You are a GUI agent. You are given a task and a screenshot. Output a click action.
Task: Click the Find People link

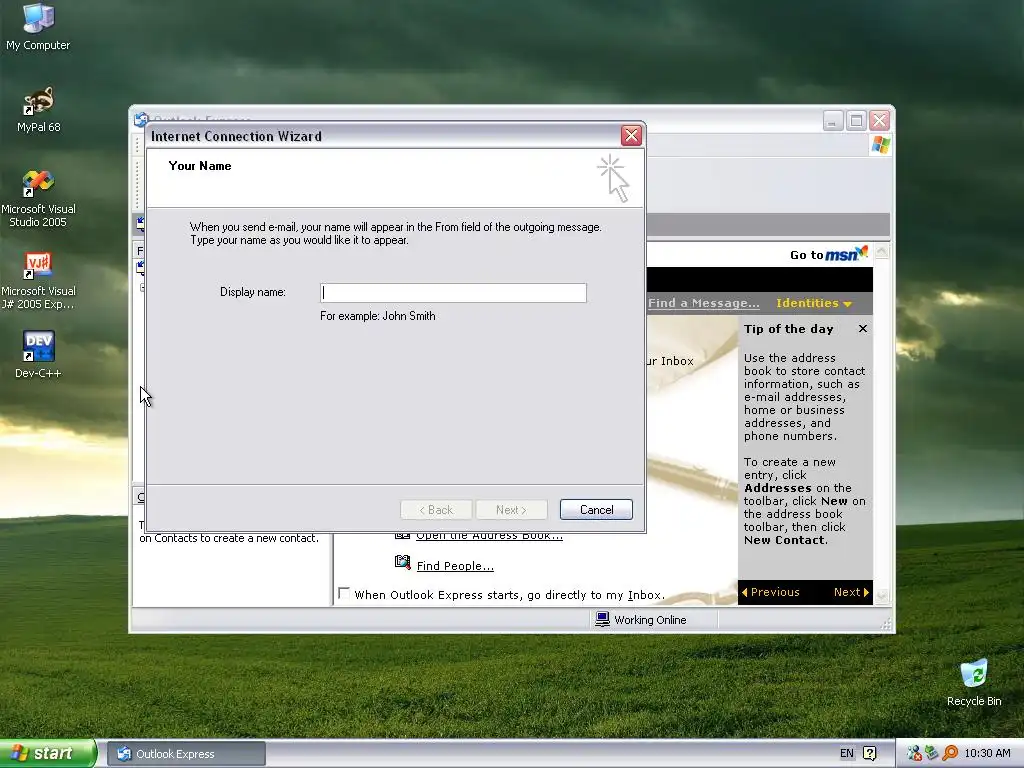455,566
